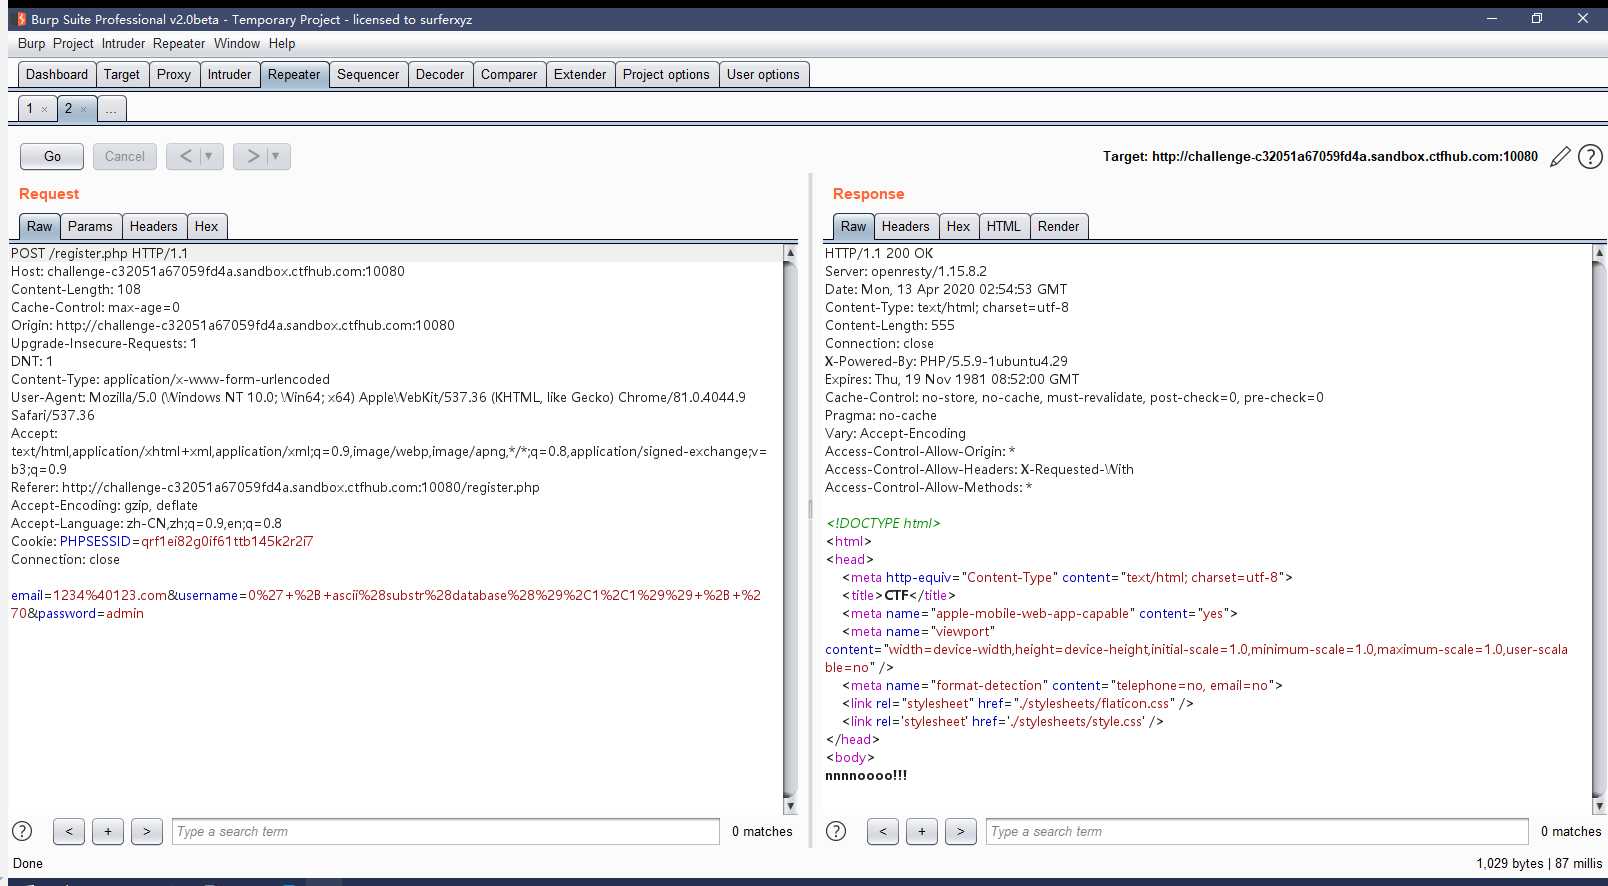Click the request pane scroll up arrow
The image size is (1608, 886).
[790, 253]
